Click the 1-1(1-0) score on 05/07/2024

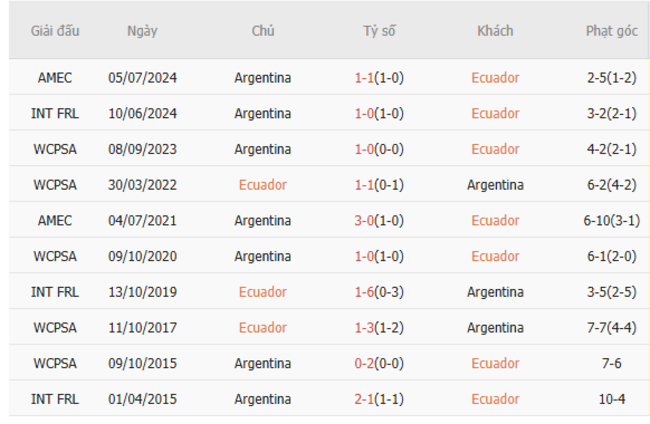coord(379,78)
